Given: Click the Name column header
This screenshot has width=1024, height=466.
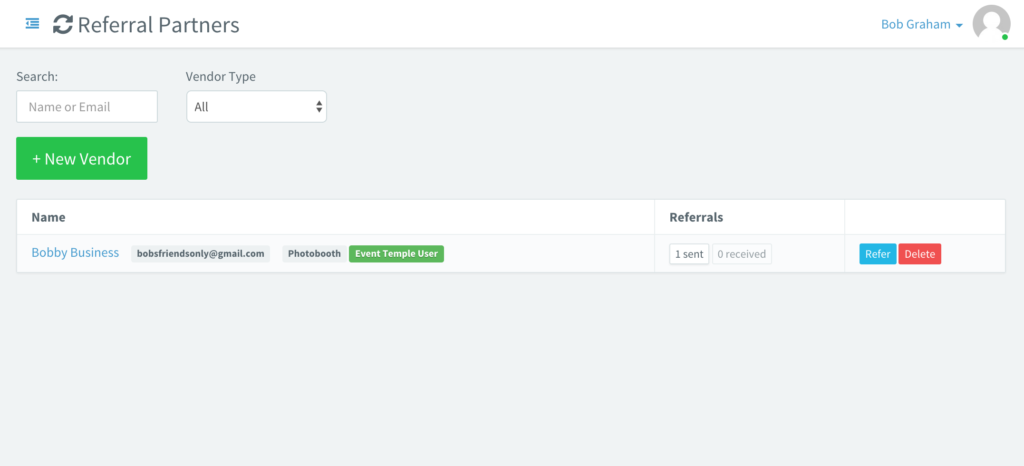Looking at the screenshot, I should point(48,216).
